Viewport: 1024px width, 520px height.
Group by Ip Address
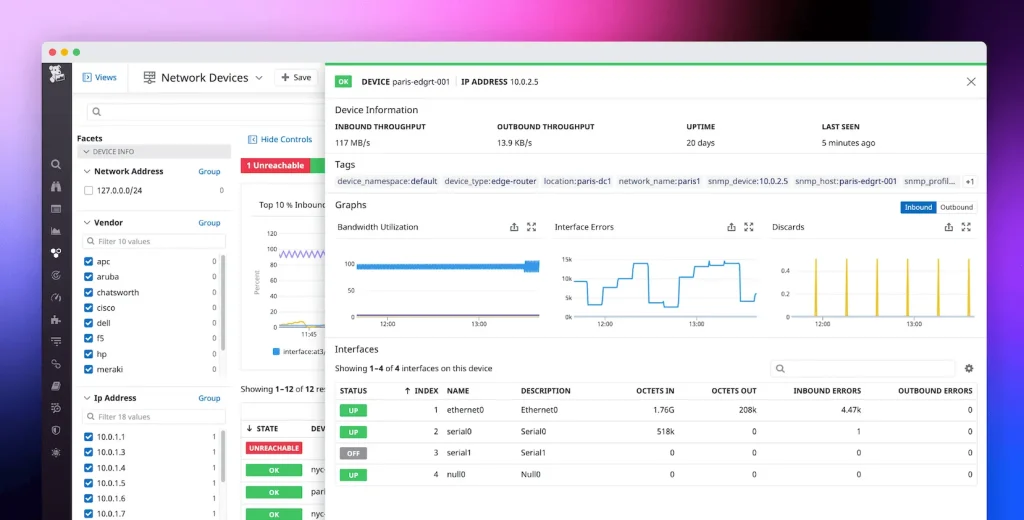[209, 398]
